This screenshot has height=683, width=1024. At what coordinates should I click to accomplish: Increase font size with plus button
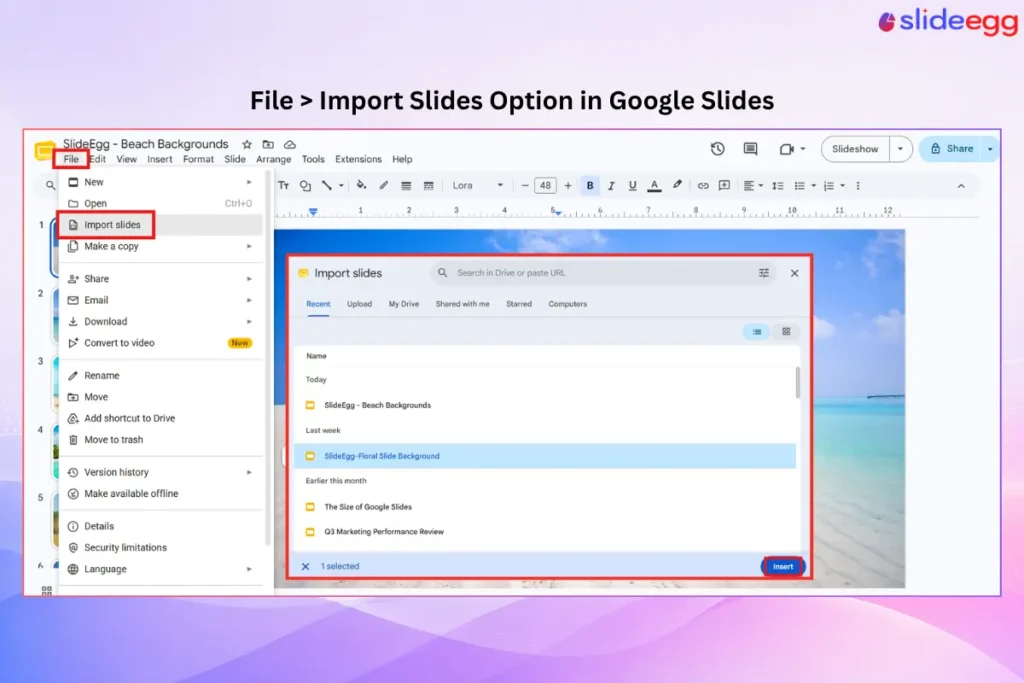(568, 185)
